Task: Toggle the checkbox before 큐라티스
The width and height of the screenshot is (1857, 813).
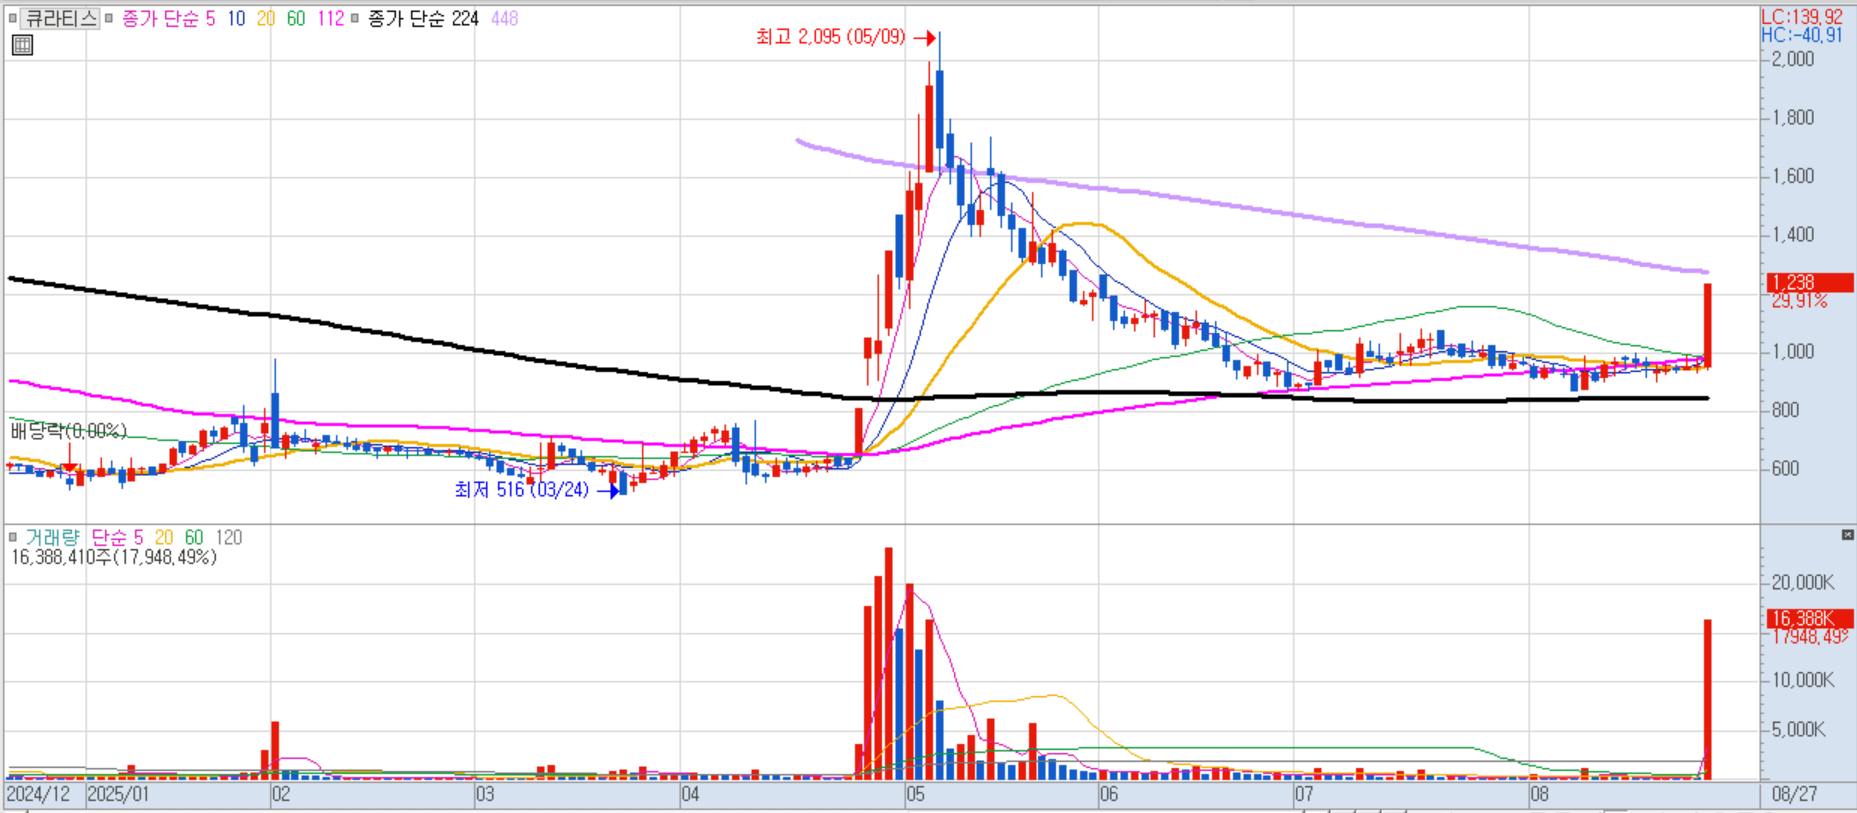Action: pyautogui.click(x=12, y=18)
